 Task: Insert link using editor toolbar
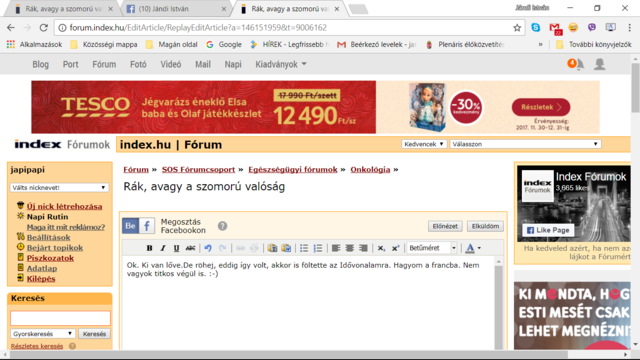240,248
